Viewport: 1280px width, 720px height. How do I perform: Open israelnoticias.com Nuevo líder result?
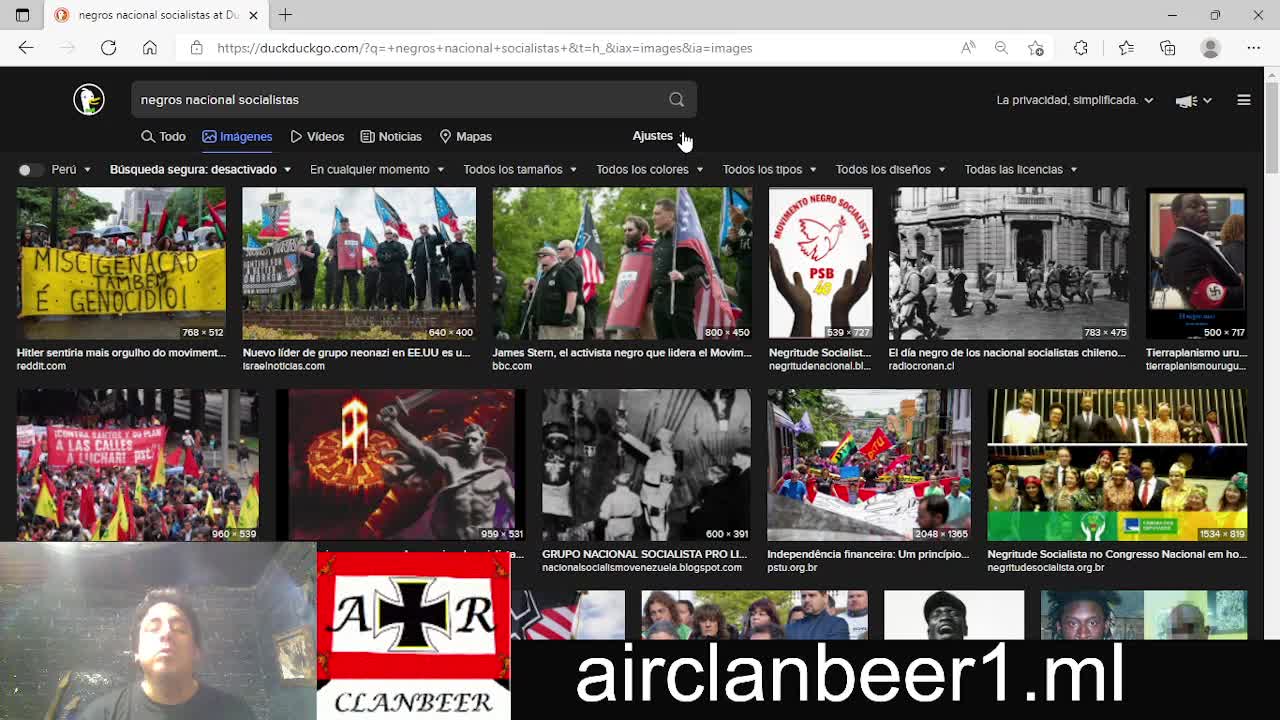coord(356,353)
